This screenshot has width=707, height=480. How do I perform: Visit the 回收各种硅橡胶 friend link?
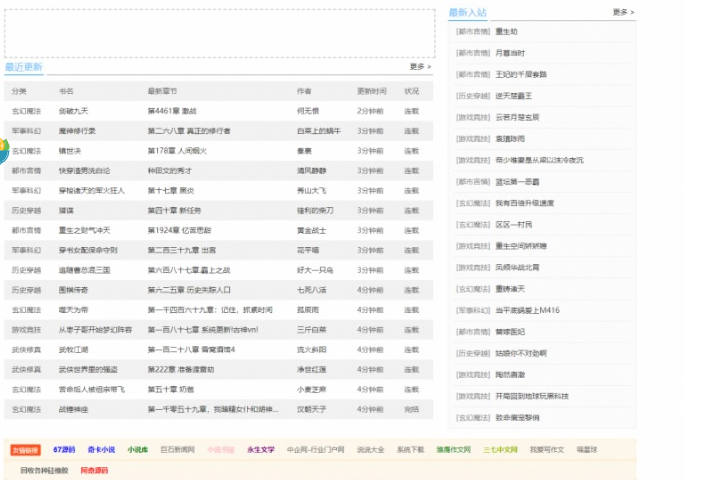pyautogui.click(x=44, y=470)
